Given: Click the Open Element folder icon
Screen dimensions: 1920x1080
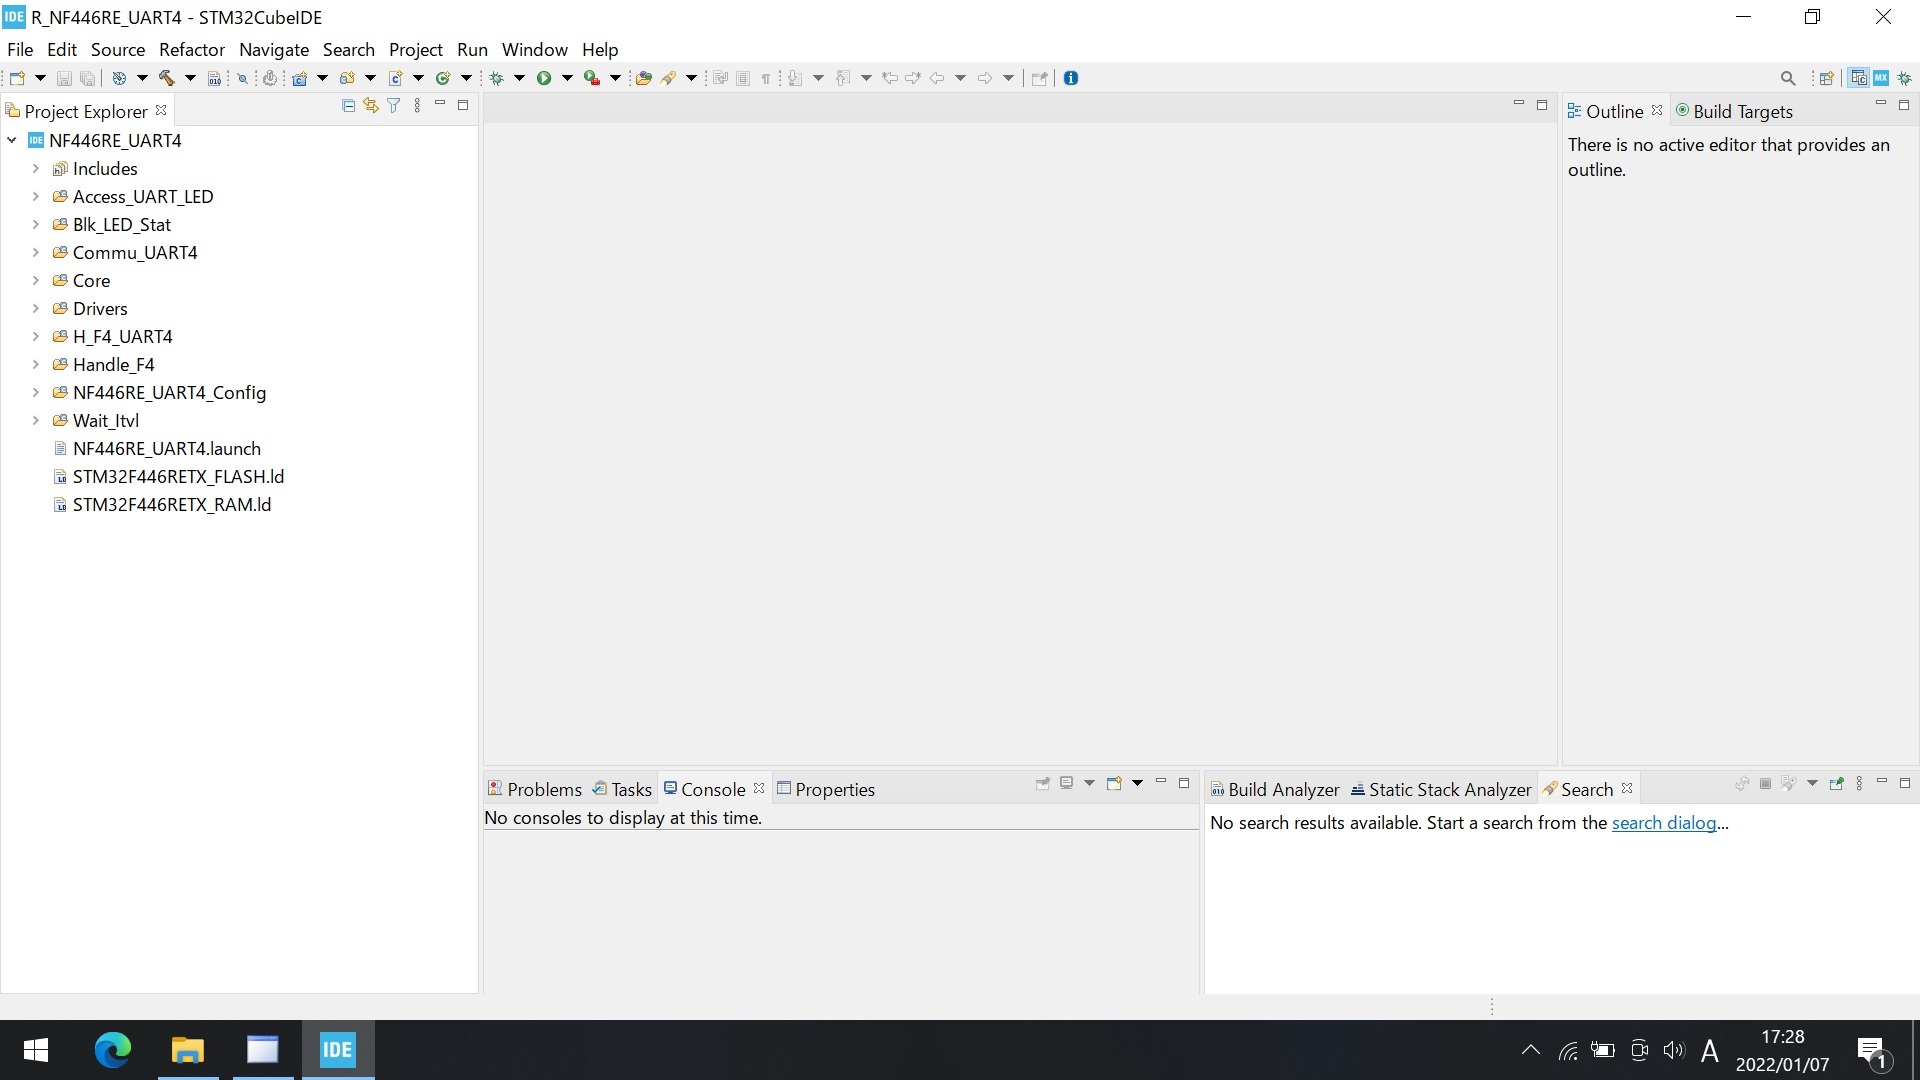Looking at the screenshot, I should click(644, 78).
